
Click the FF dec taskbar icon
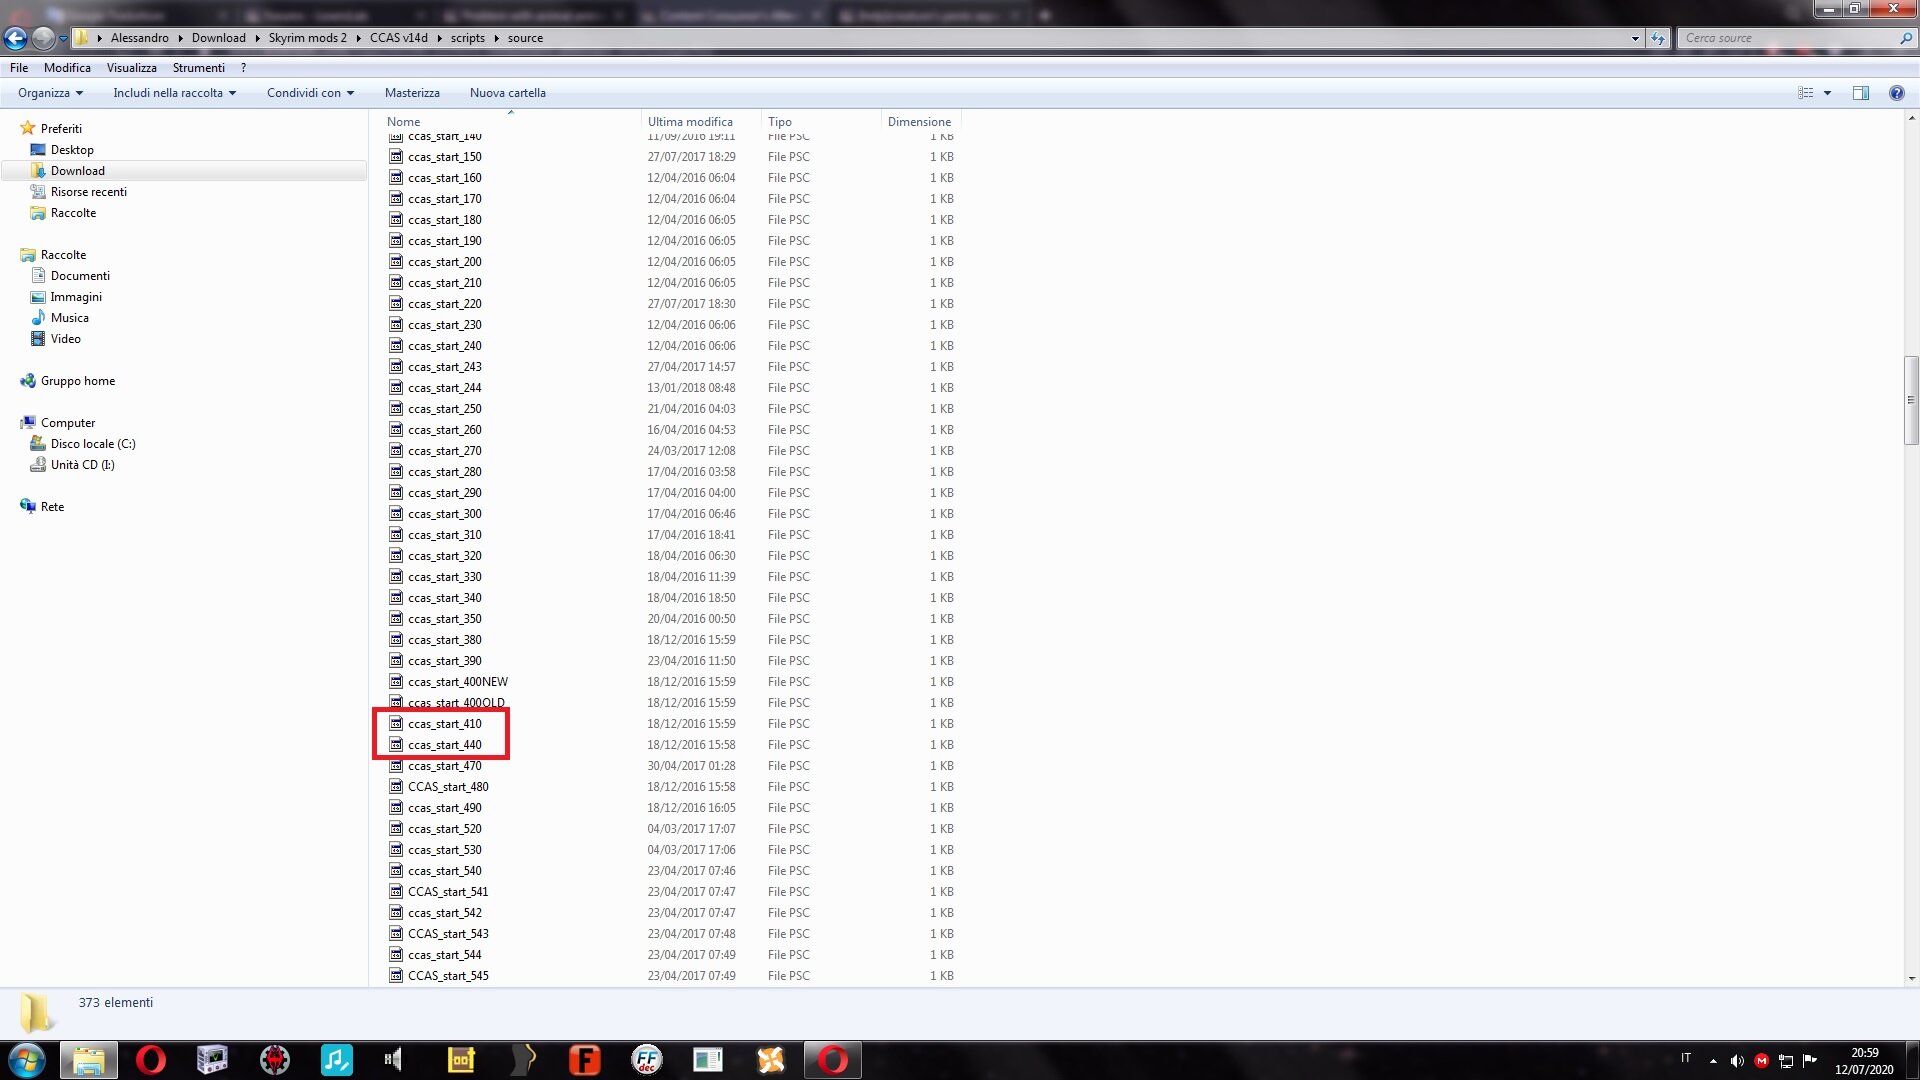647,1060
